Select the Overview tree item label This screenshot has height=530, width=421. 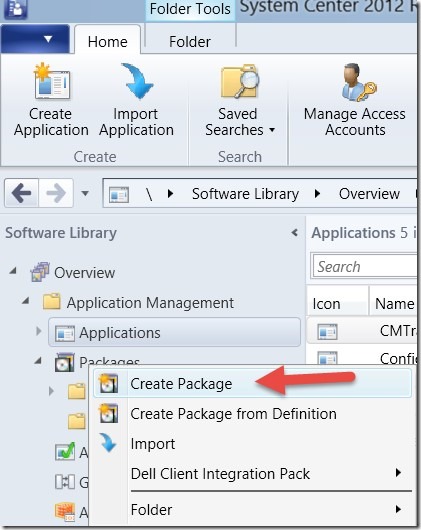pos(84,273)
